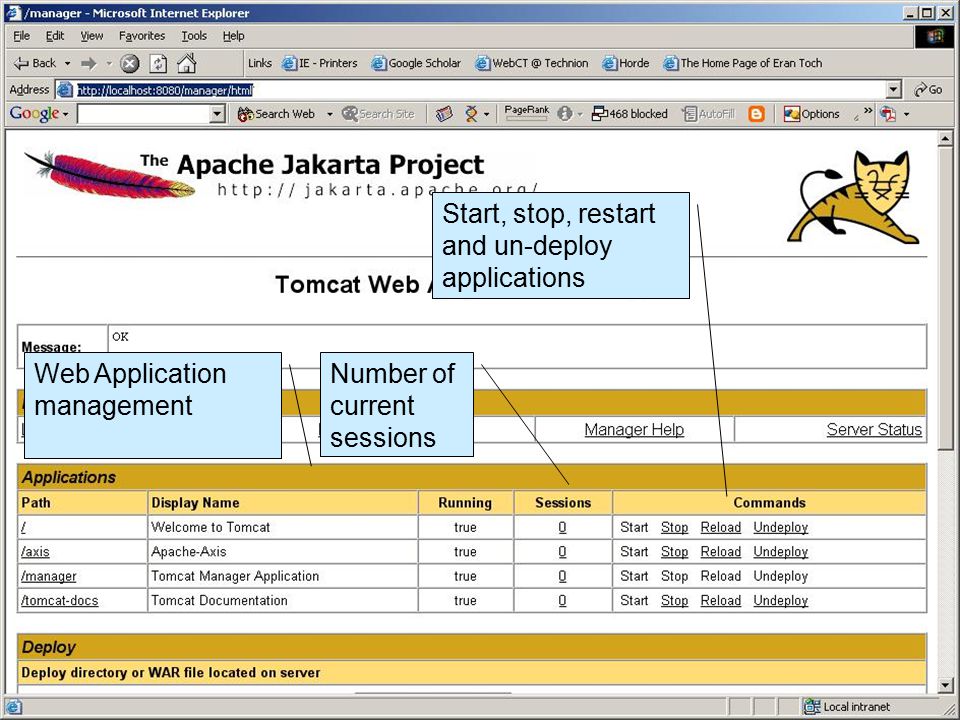Click the Address bar URL field

[x=470, y=90]
